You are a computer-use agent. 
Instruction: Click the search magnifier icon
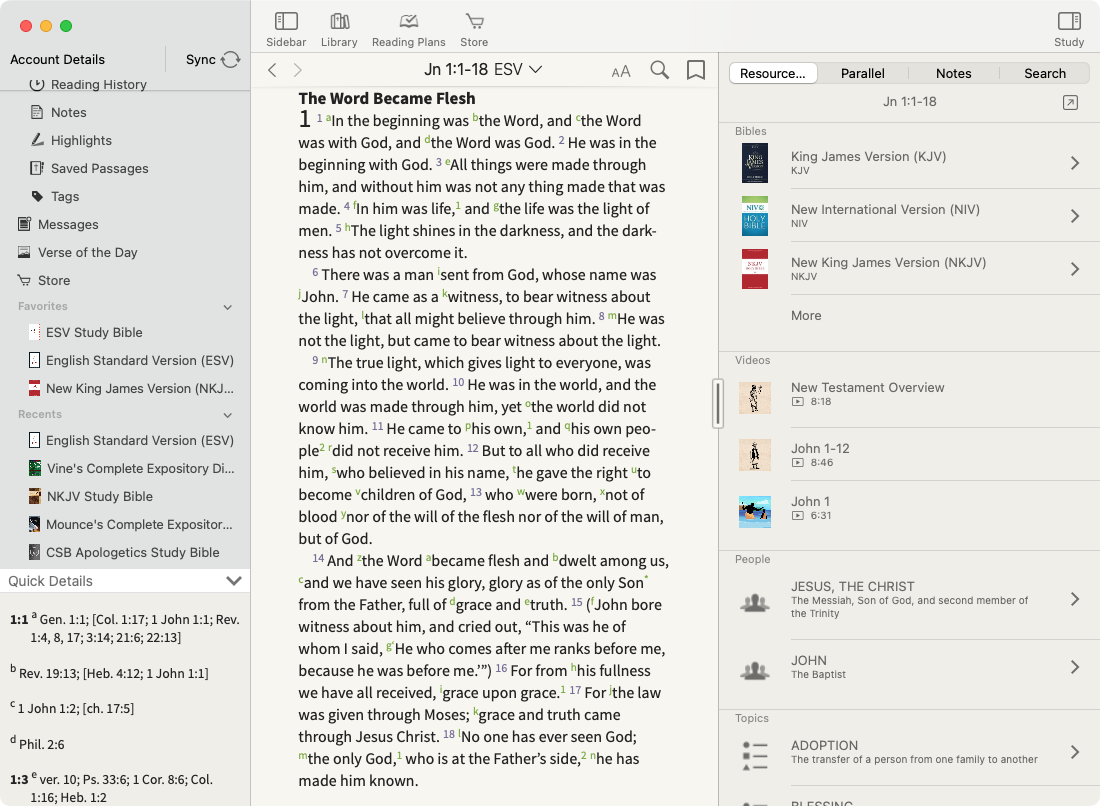coord(659,70)
